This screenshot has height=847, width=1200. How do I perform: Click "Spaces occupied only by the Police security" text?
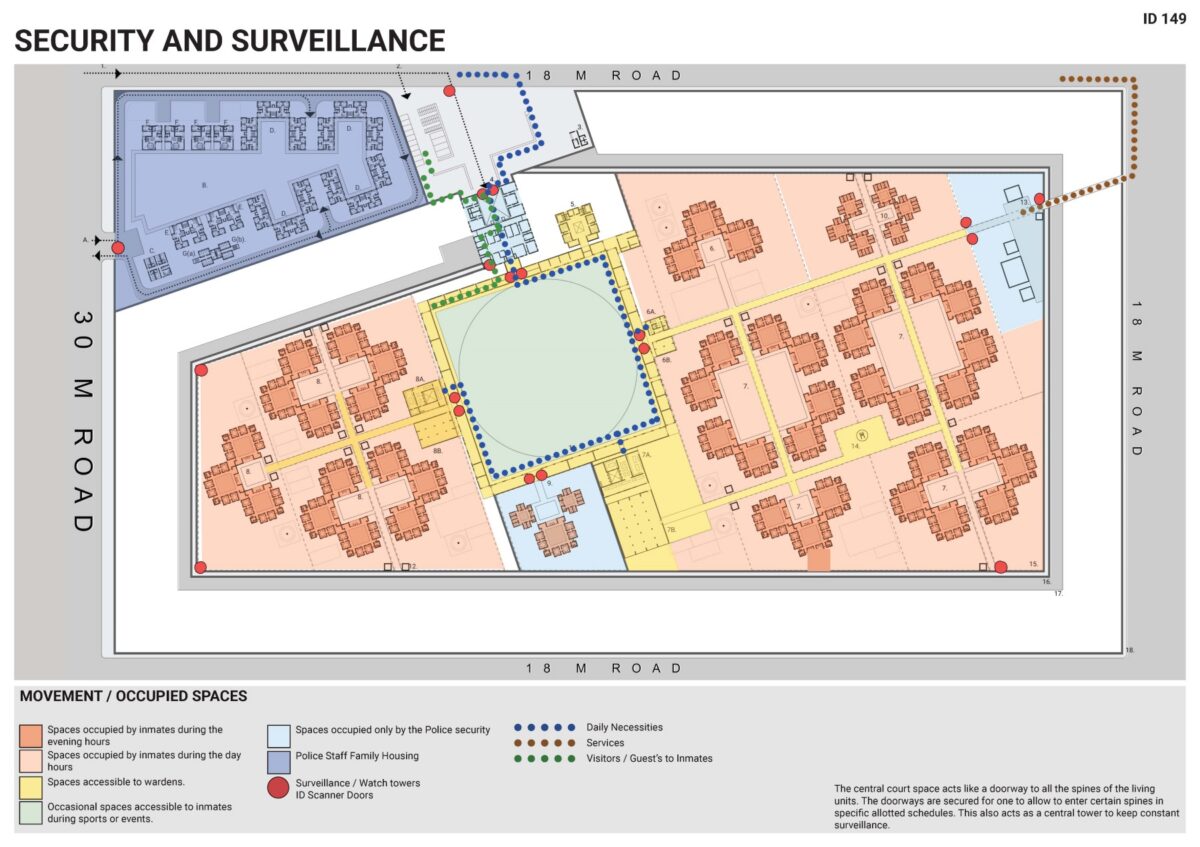pos(393,730)
